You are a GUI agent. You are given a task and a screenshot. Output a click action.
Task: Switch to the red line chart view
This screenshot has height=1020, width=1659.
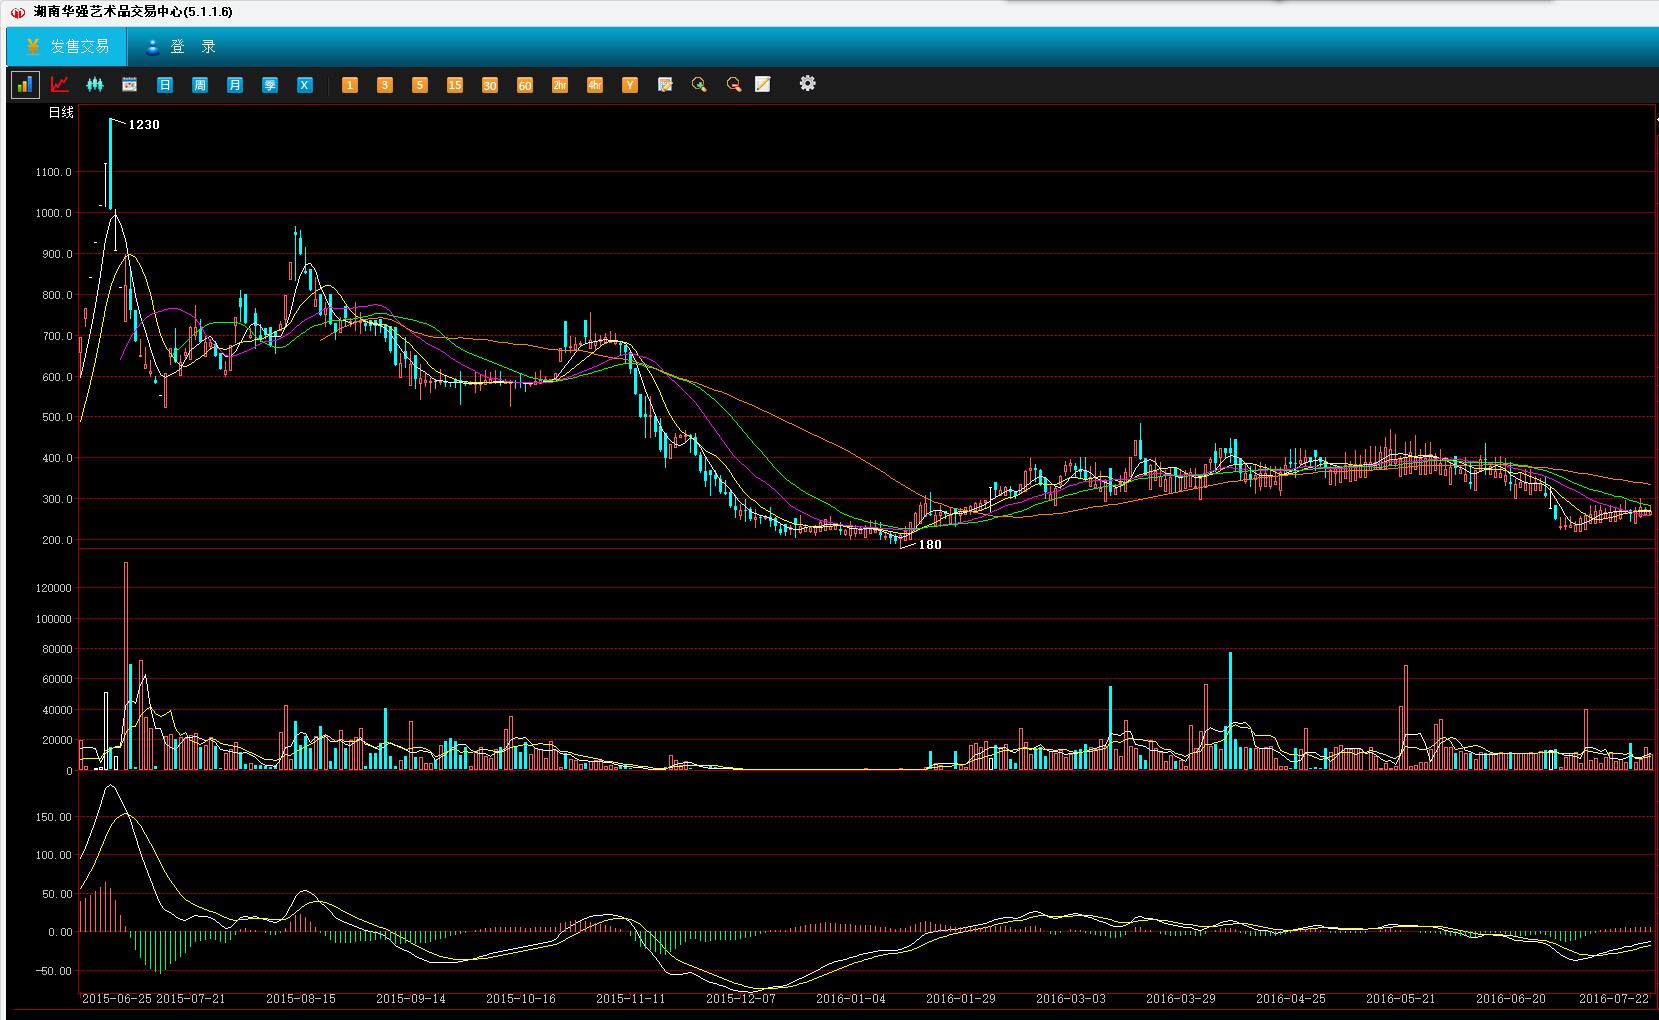[x=60, y=85]
